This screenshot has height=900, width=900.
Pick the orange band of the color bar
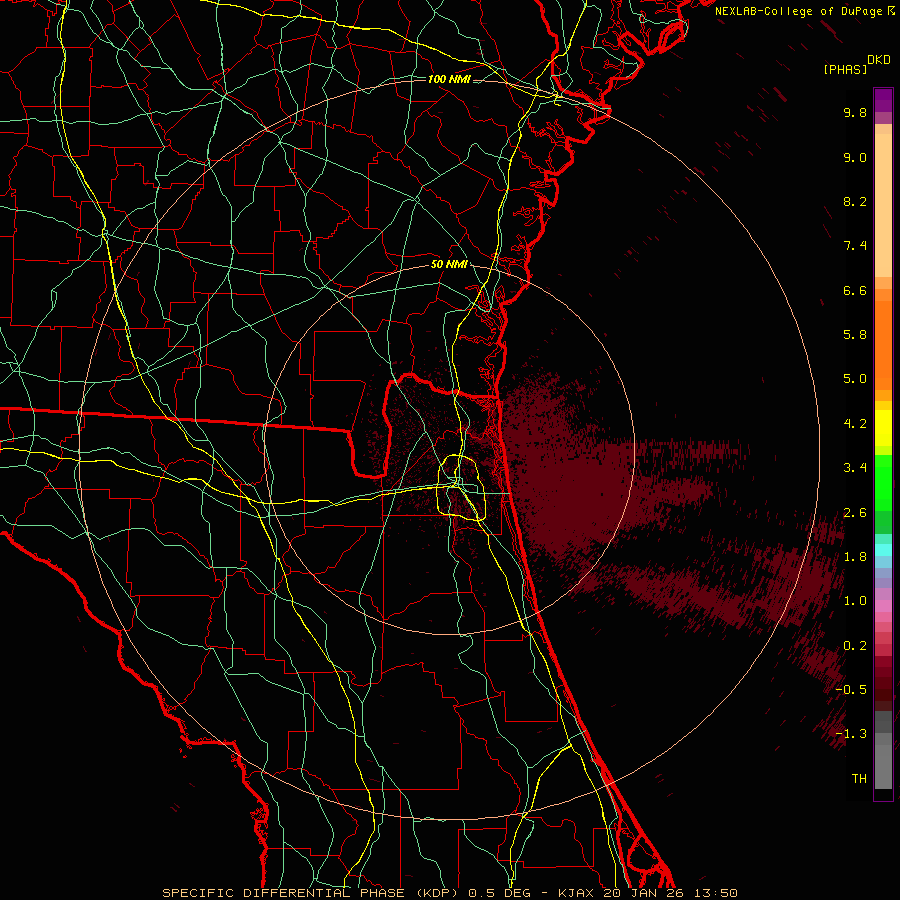pyautogui.click(x=883, y=345)
